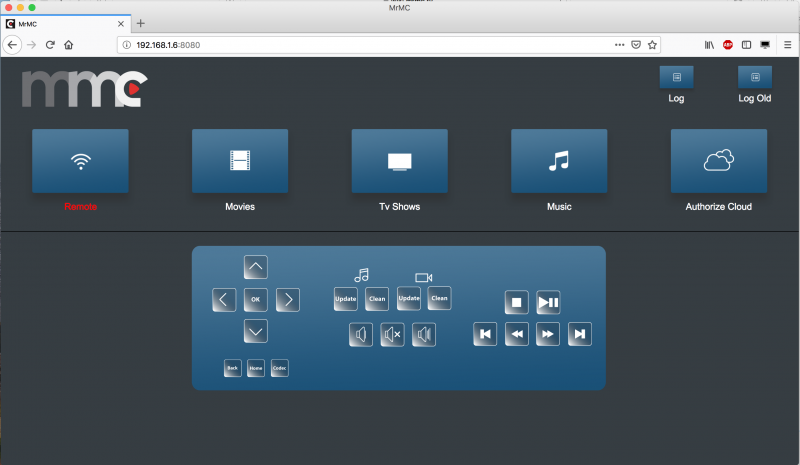Open the Firefox hamburger menu

tap(786, 45)
